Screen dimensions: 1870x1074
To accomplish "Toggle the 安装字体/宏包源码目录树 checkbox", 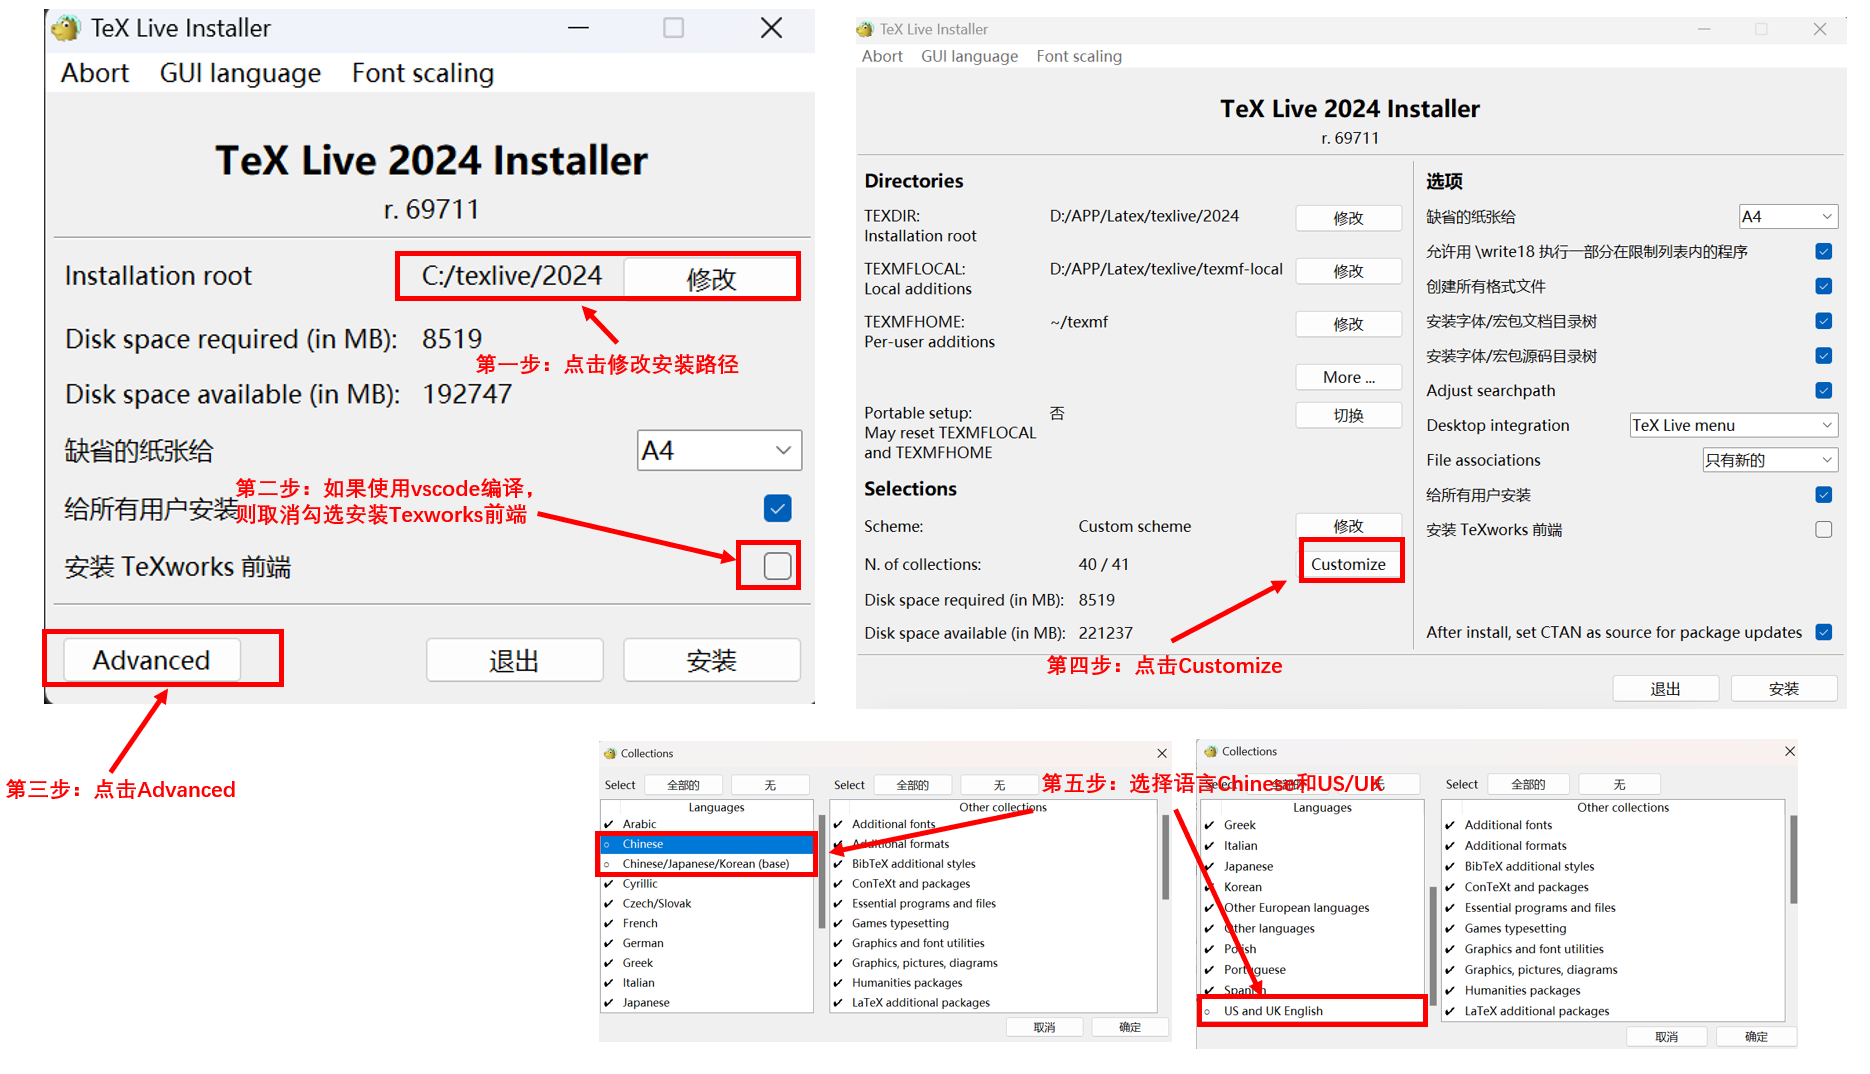I will (x=1824, y=356).
